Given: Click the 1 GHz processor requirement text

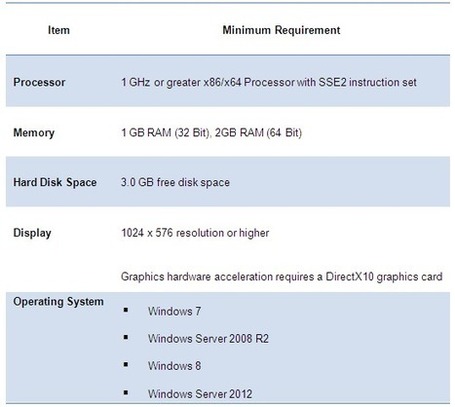Looking at the screenshot, I should point(269,82).
